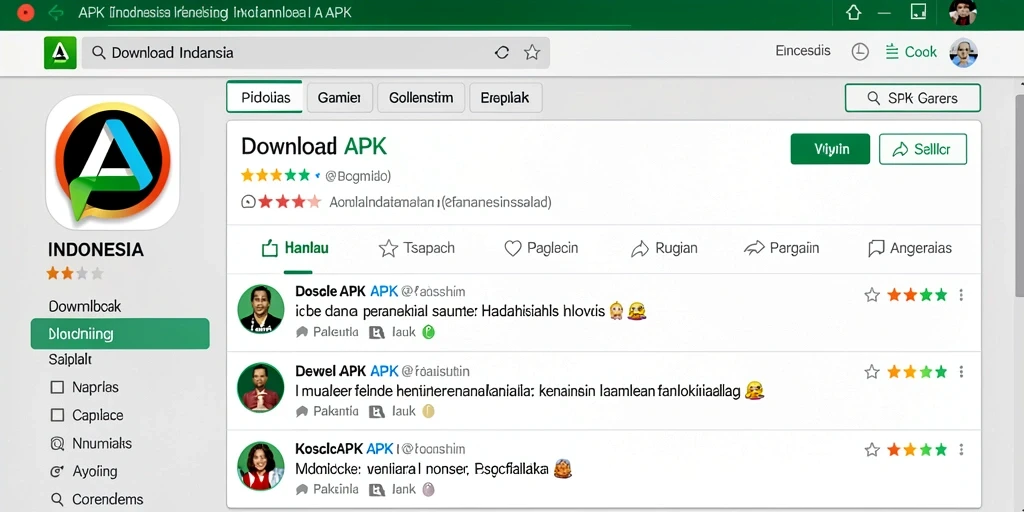
Task: Open Ayoiing in the sidebar
Action: pos(84,472)
